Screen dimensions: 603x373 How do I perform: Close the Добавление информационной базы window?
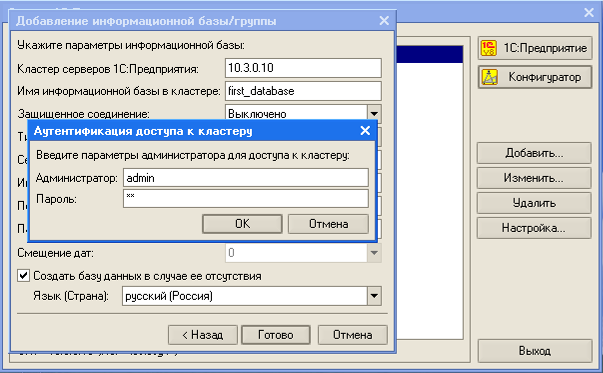[x=384, y=20]
